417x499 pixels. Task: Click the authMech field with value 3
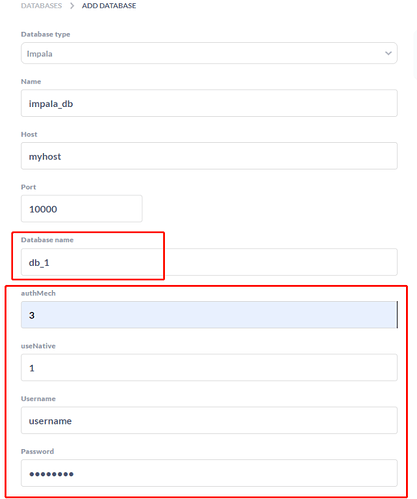coord(209,315)
